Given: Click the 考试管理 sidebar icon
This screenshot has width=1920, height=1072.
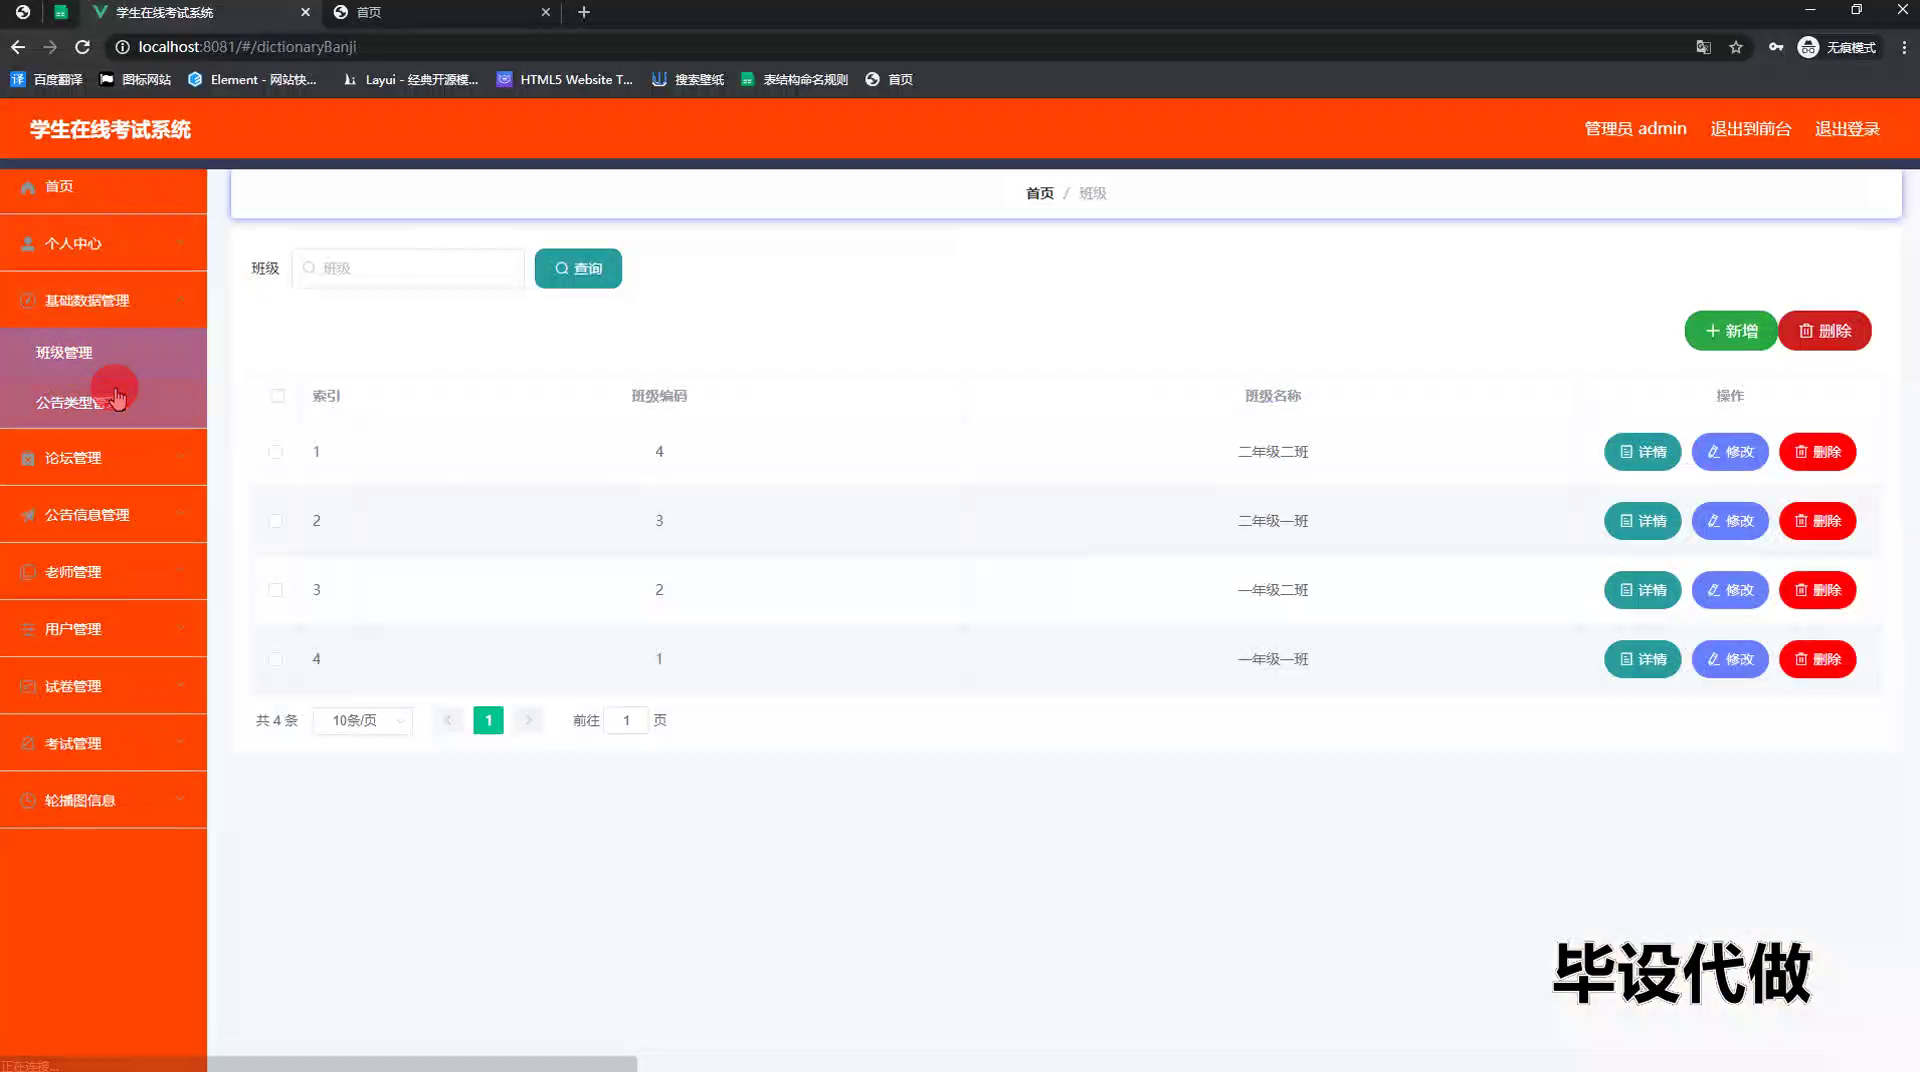Looking at the screenshot, I should 28,743.
